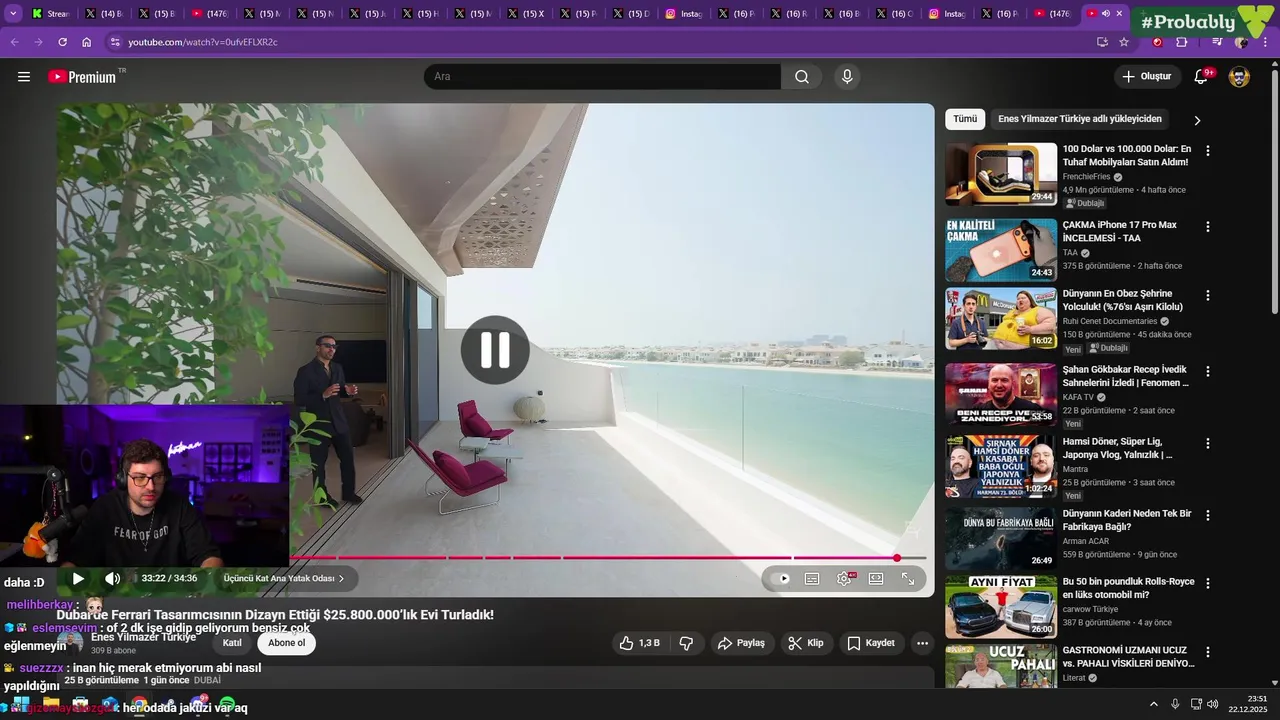
Task: Like the video with thumbs up
Action: [639, 643]
